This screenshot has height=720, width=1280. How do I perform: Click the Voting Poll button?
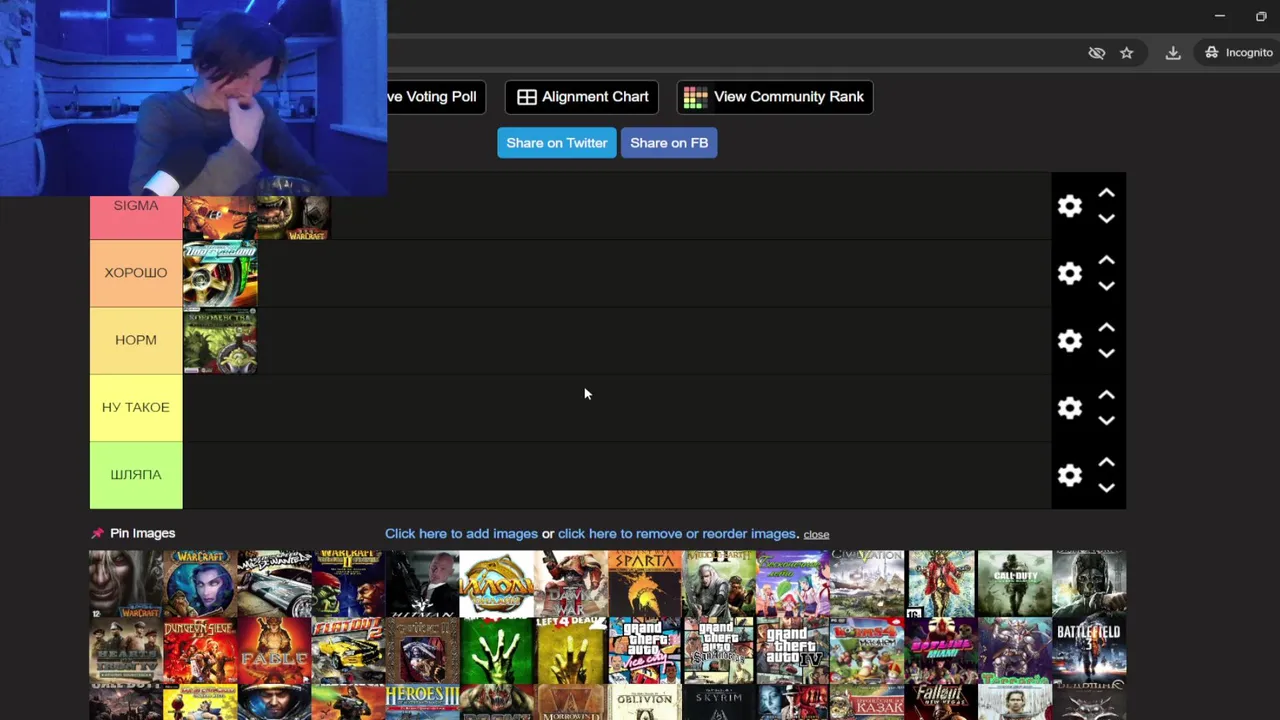[x=437, y=97]
